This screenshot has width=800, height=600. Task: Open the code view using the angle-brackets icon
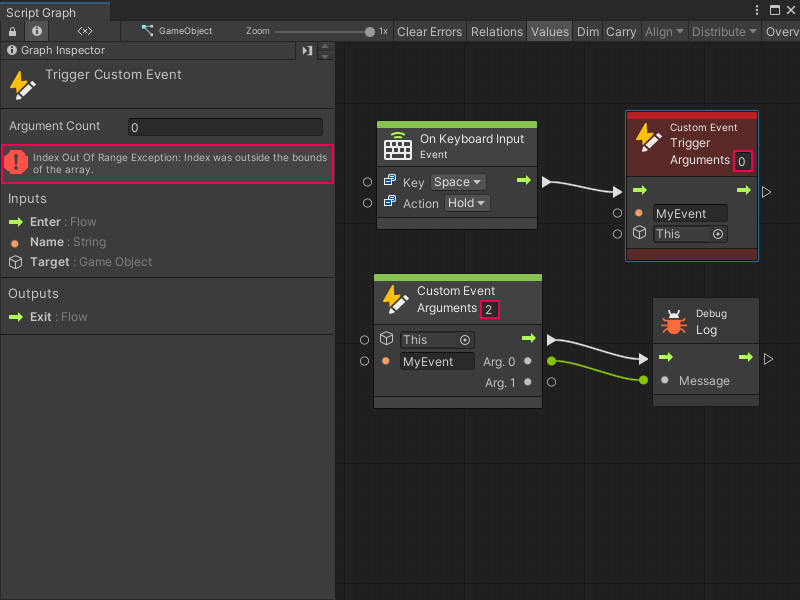[x=83, y=31]
